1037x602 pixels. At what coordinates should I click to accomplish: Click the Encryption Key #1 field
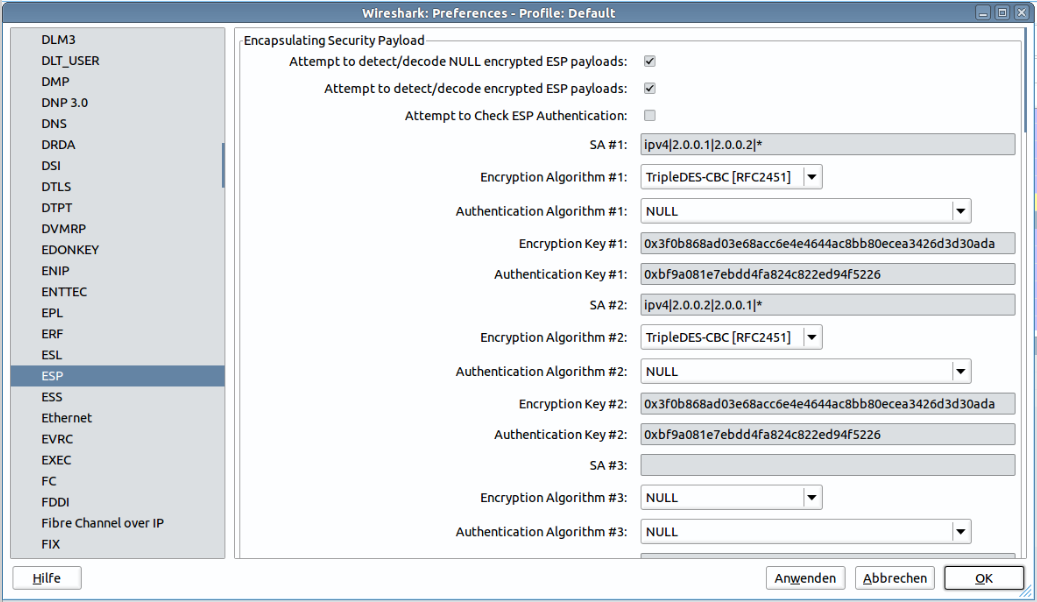(x=827, y=243)
